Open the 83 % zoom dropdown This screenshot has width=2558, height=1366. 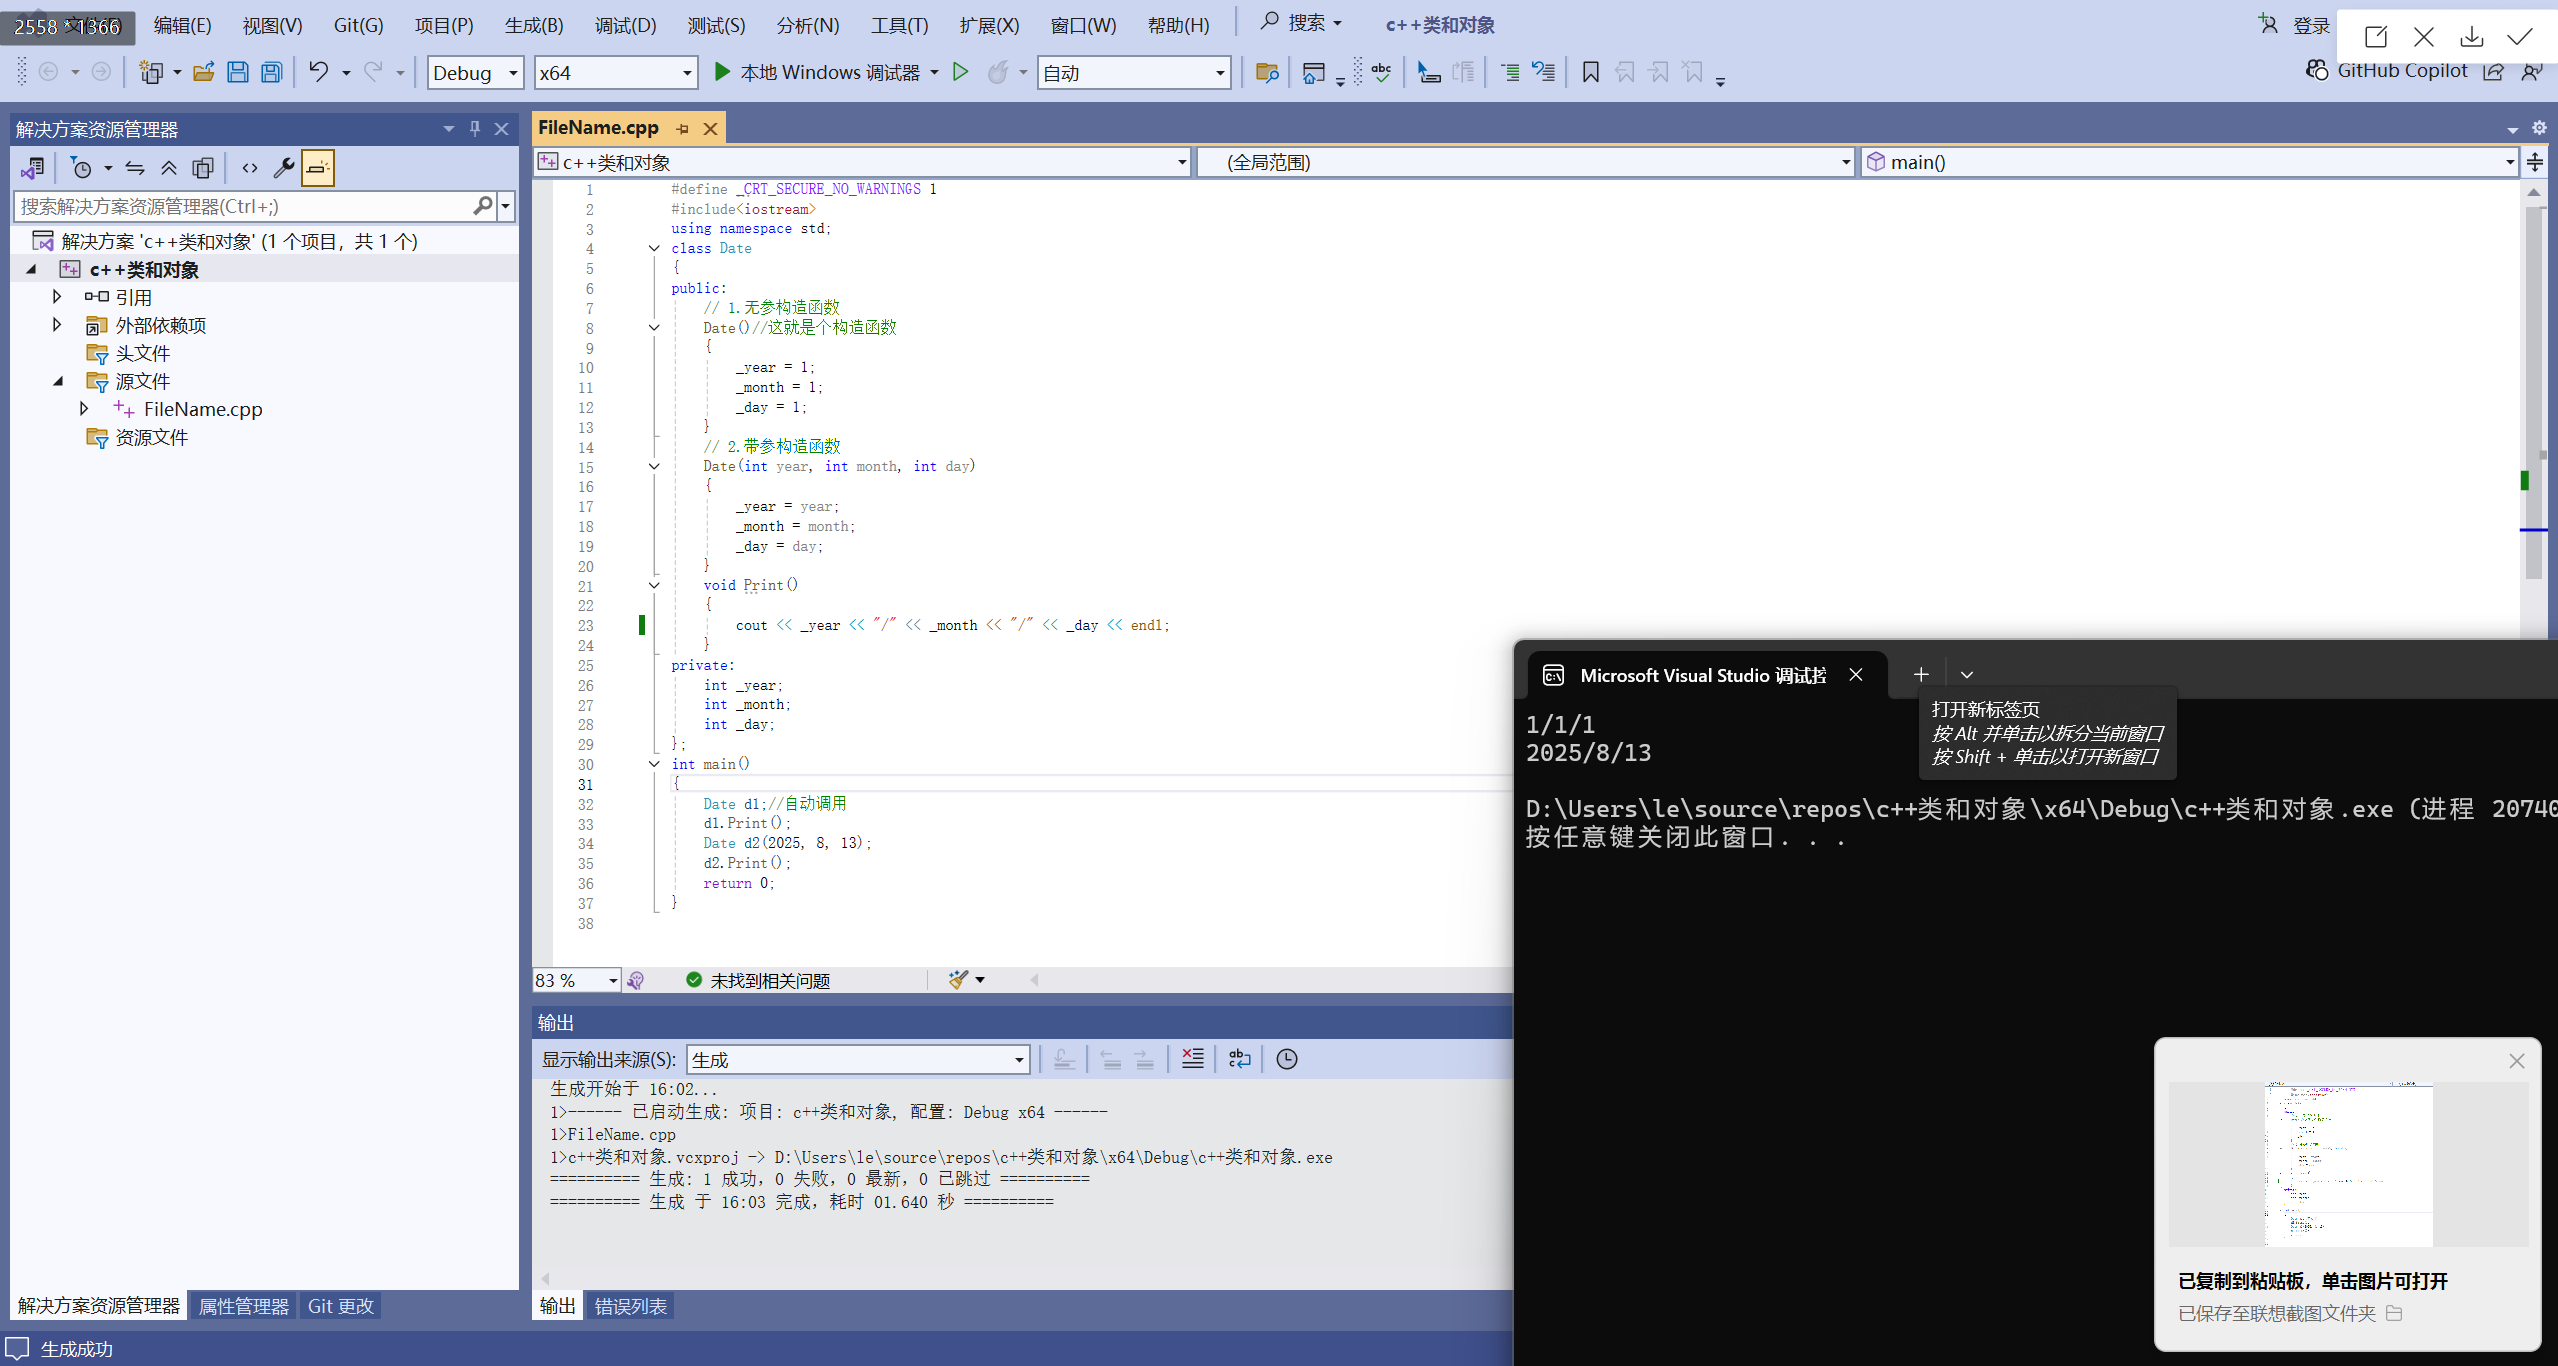tap(577, 980)
